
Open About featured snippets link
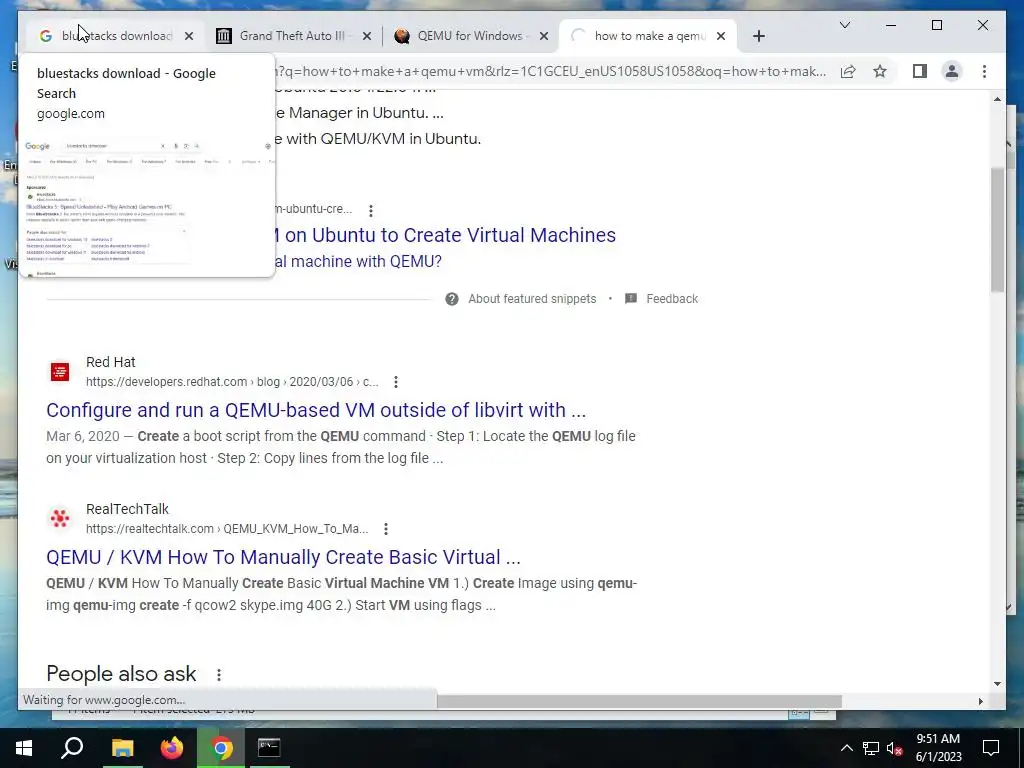click(532, 299)
